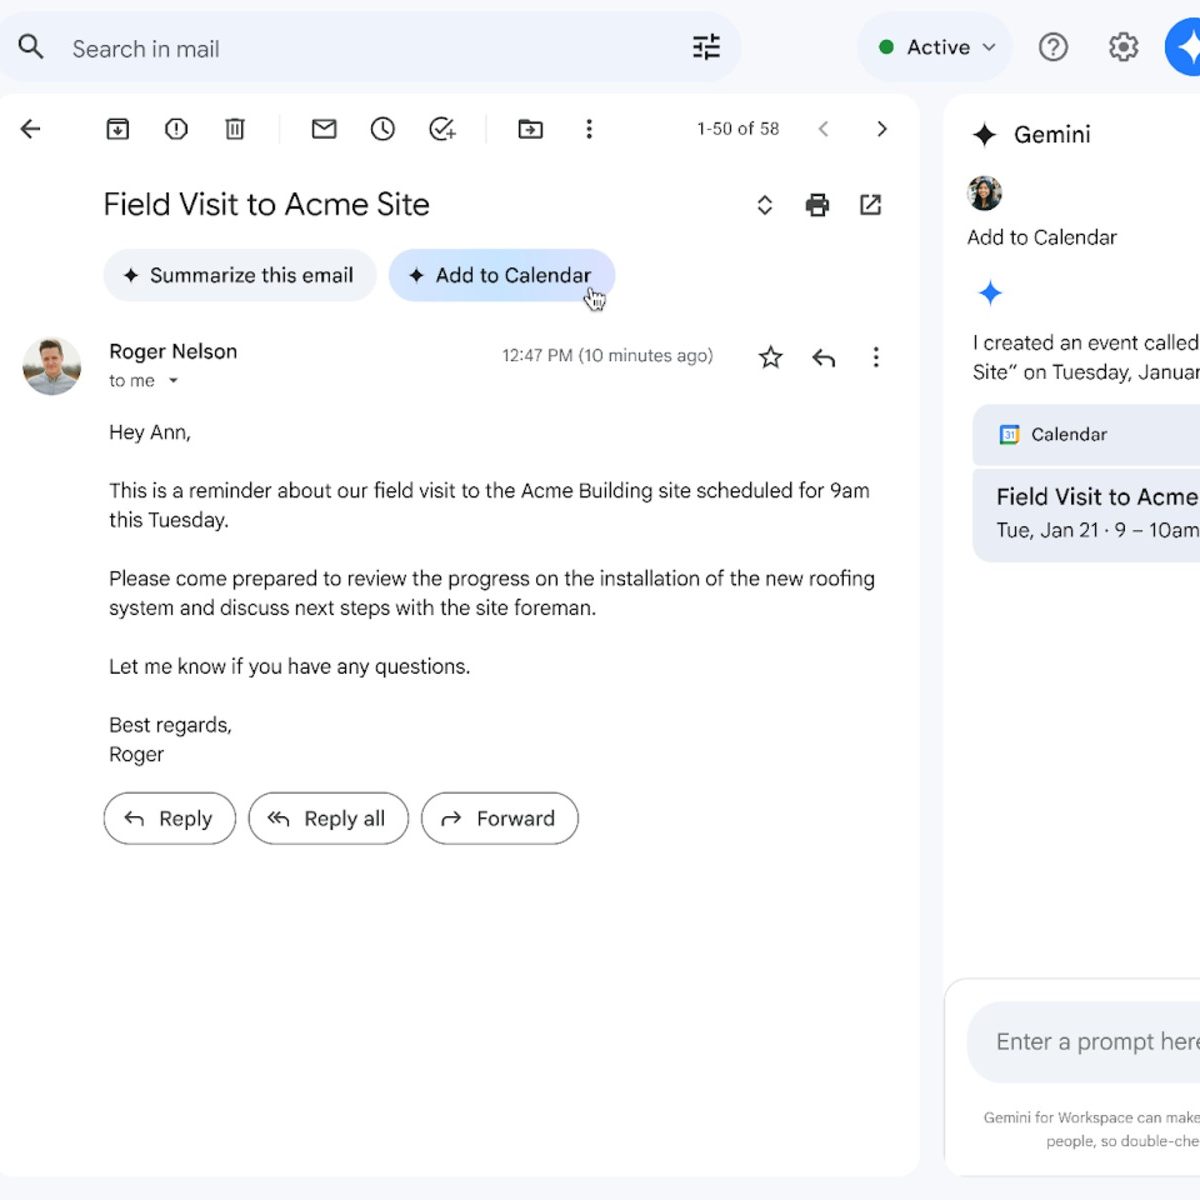This screenshot has width=1200, height=1200.
Task: Snooze this email with the clock icon
Action: point(383,129)
